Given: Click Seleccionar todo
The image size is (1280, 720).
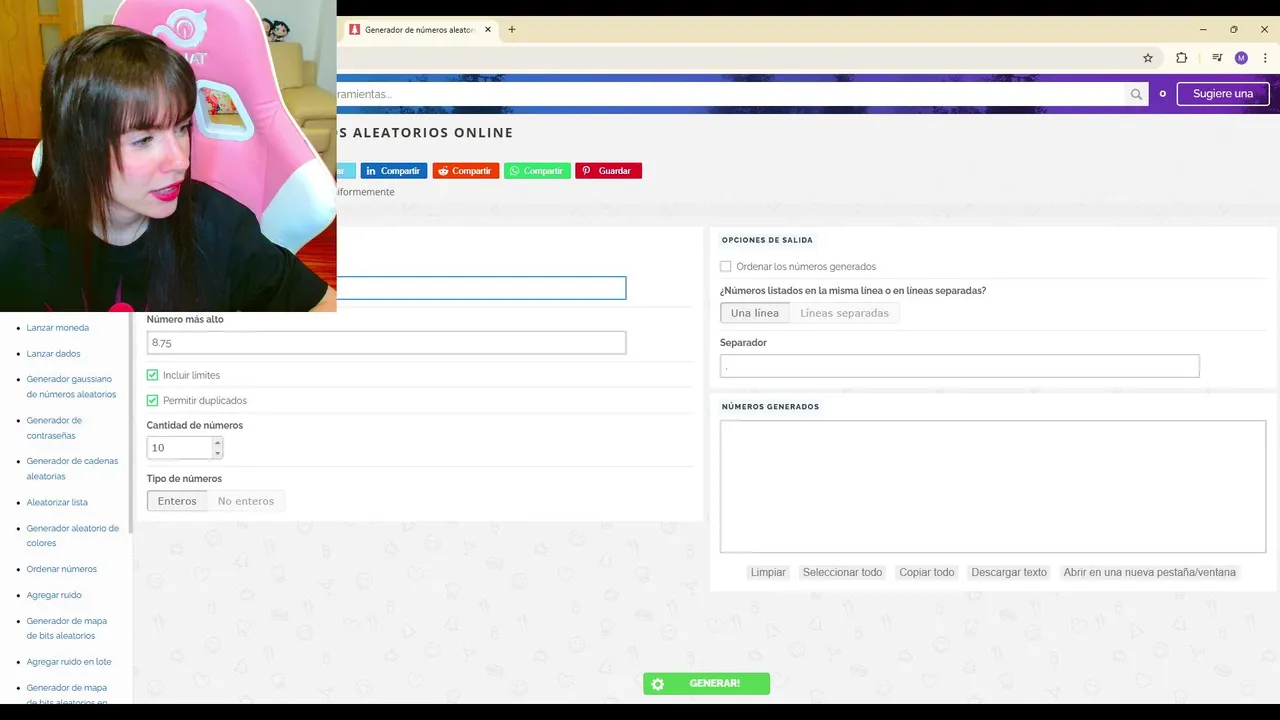Looking at the screenshot, I should coord(842,573).
